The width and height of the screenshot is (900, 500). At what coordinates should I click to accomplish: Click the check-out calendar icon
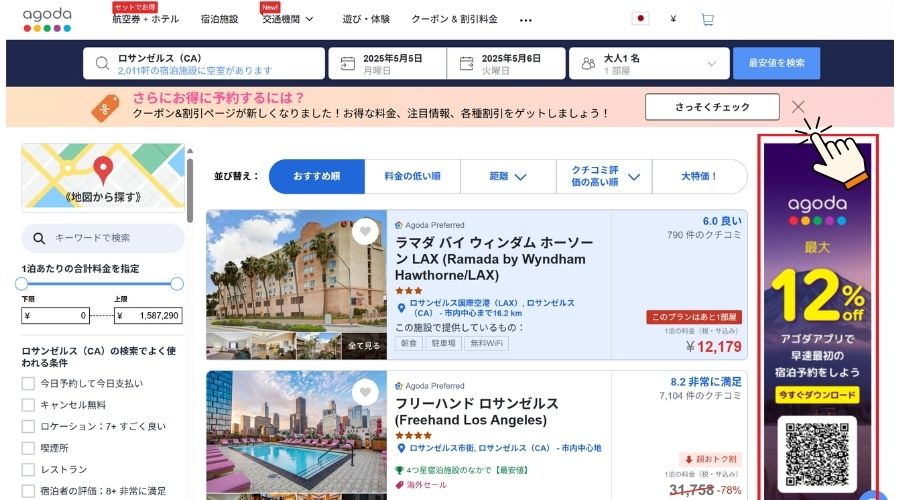tap(466, 63)
